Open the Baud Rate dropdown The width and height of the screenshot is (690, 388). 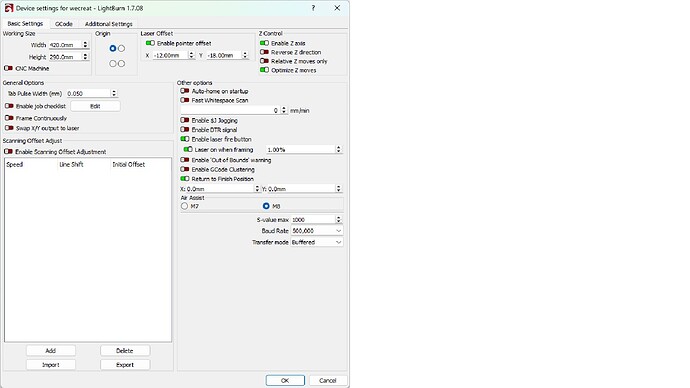317,231
